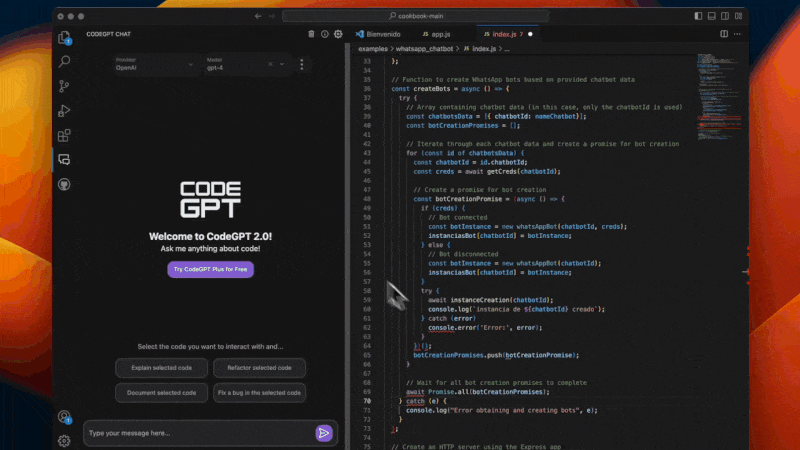800x450 pixels.
Task: Click console.error('Error:', error) line
Action: click(x=485, y=328)
